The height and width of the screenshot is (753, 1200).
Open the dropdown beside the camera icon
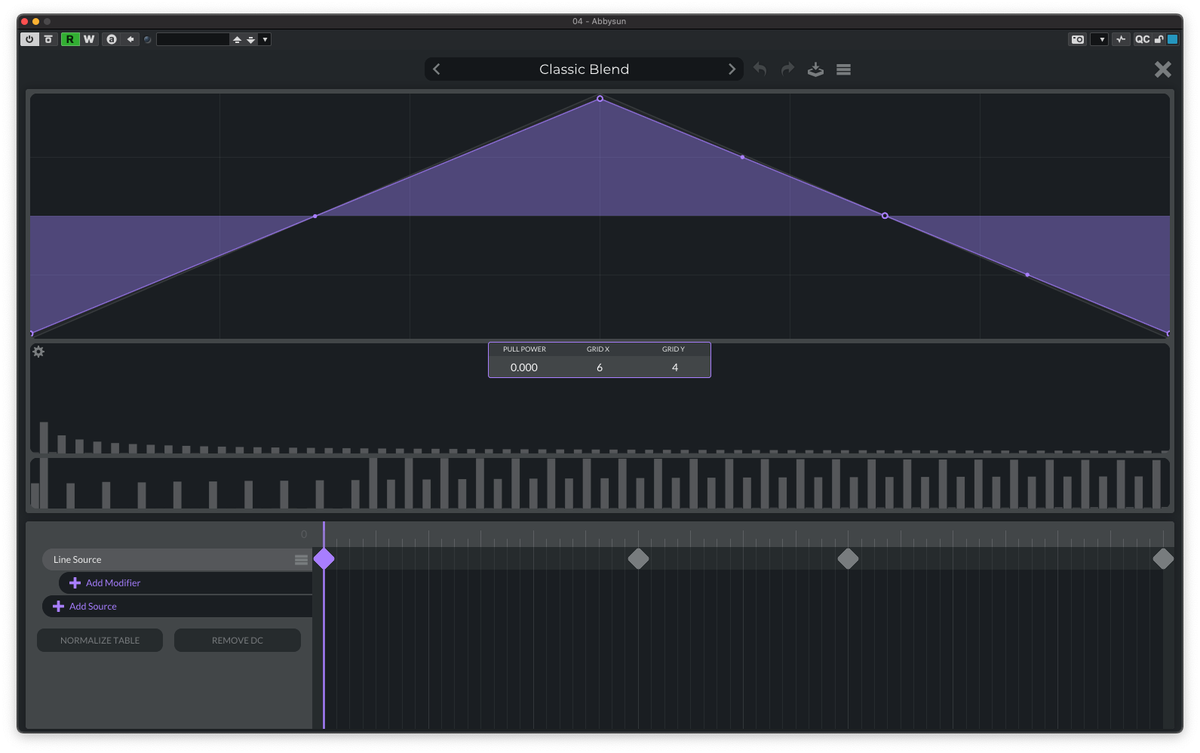[x=1100, y=39]
